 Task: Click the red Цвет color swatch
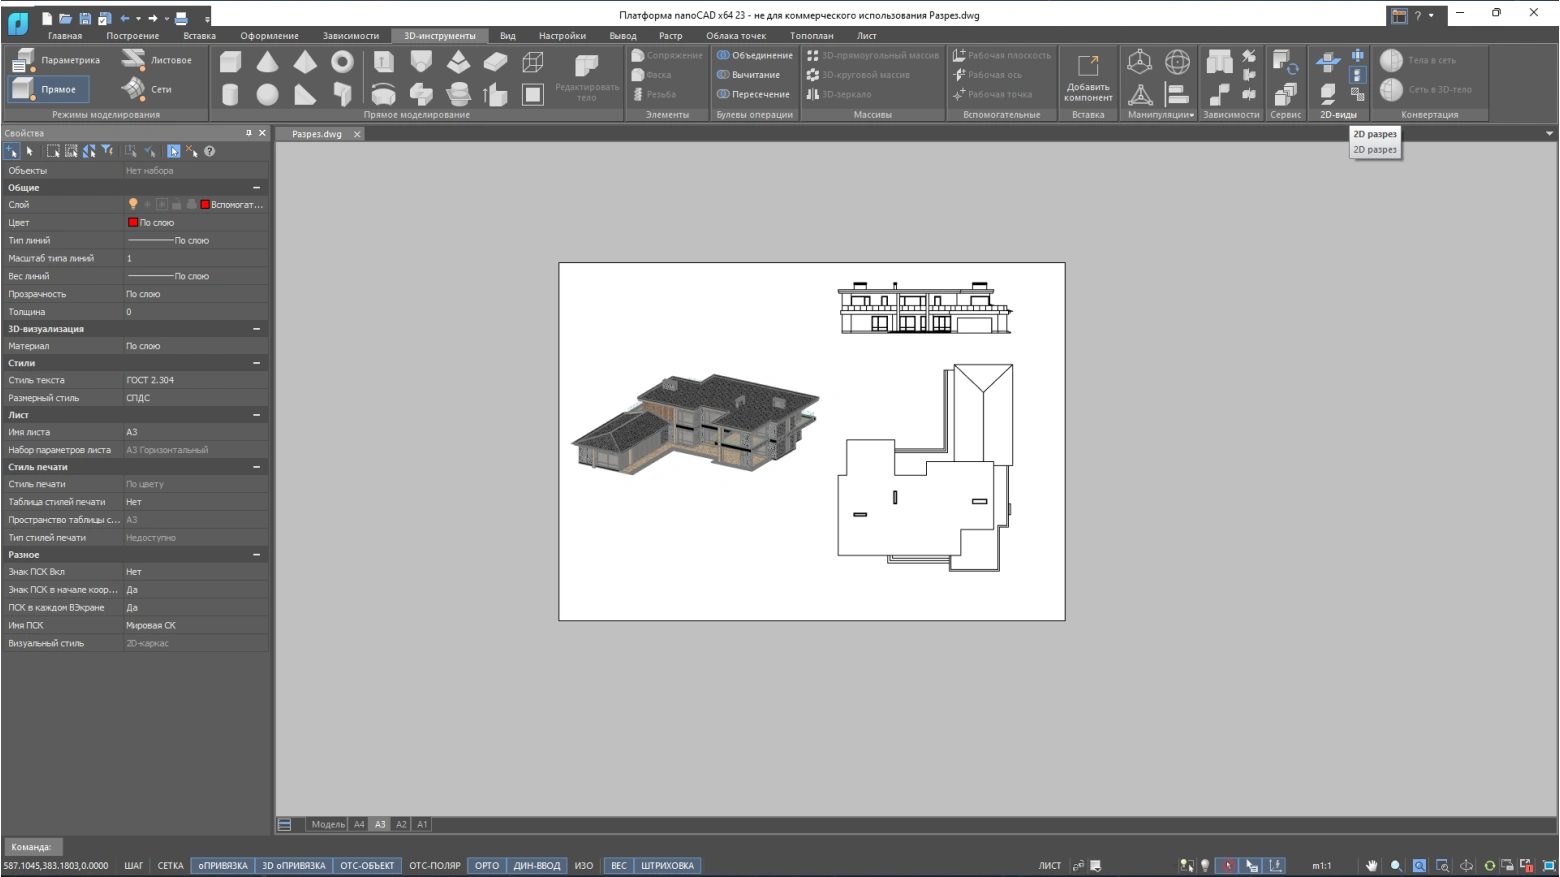coord(133,223)
